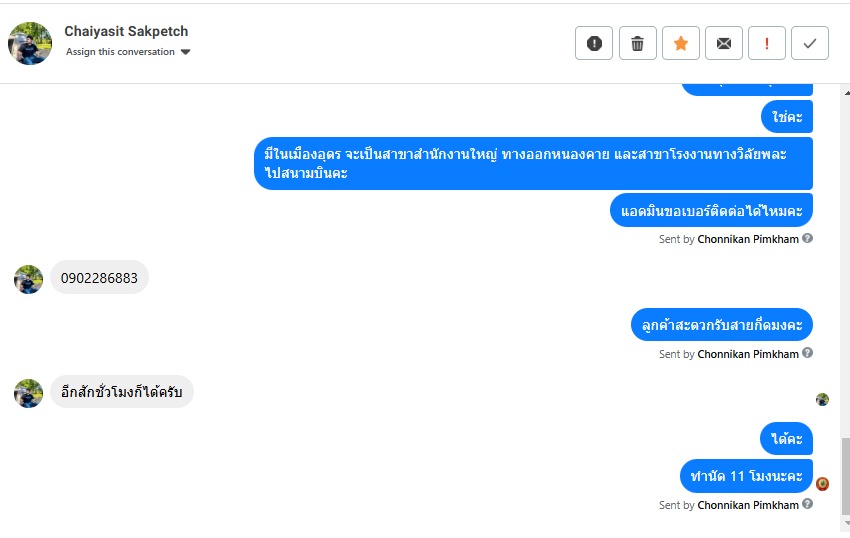Toggle the orange star on this conversation
Screen dimensions: 850x538
click(x=680, y=43)
